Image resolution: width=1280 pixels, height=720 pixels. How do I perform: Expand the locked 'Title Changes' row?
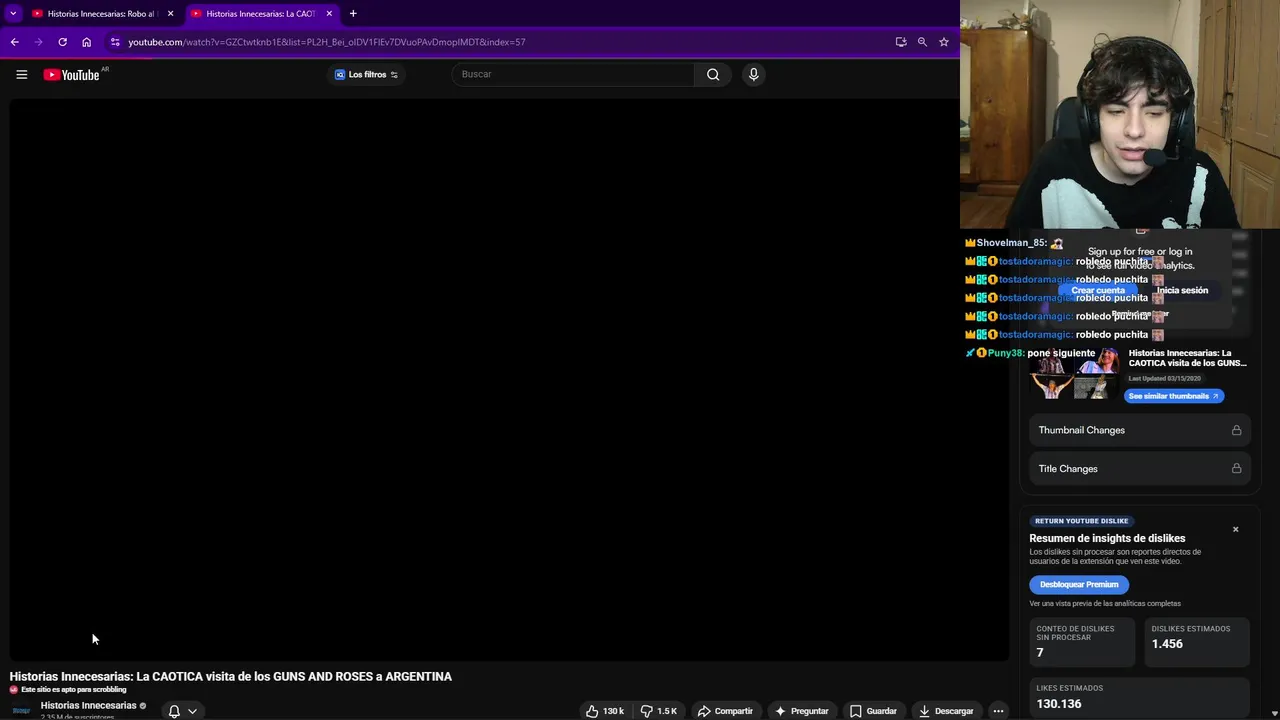(1139, 468)
